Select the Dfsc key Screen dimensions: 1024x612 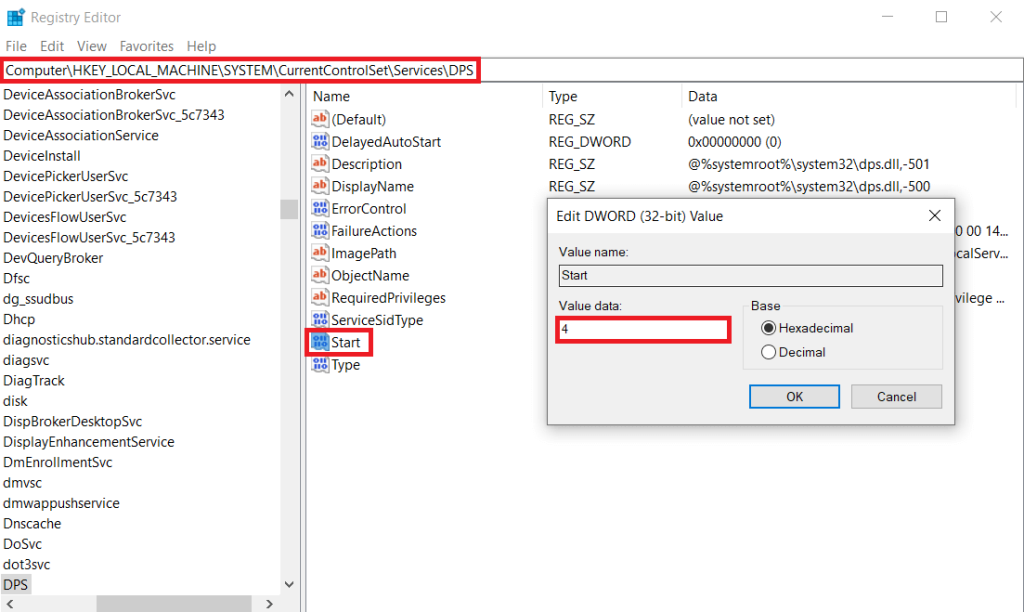pyautogui.click(x=16, y=278)
